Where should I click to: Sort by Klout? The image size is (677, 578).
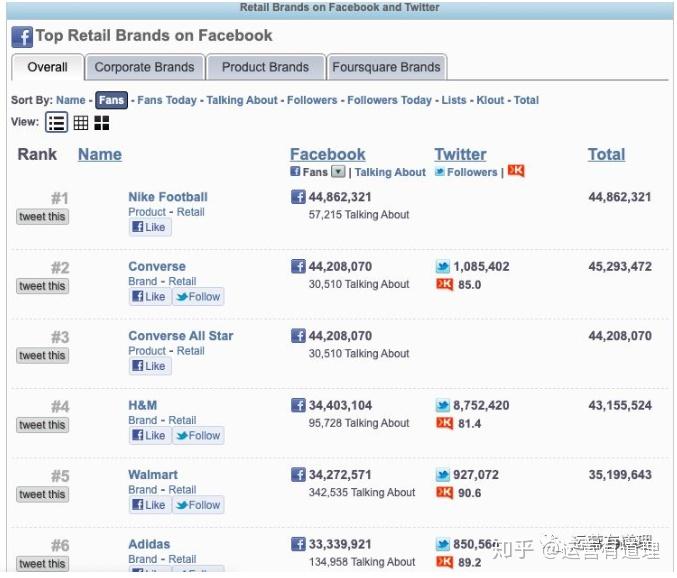(490, 100)
